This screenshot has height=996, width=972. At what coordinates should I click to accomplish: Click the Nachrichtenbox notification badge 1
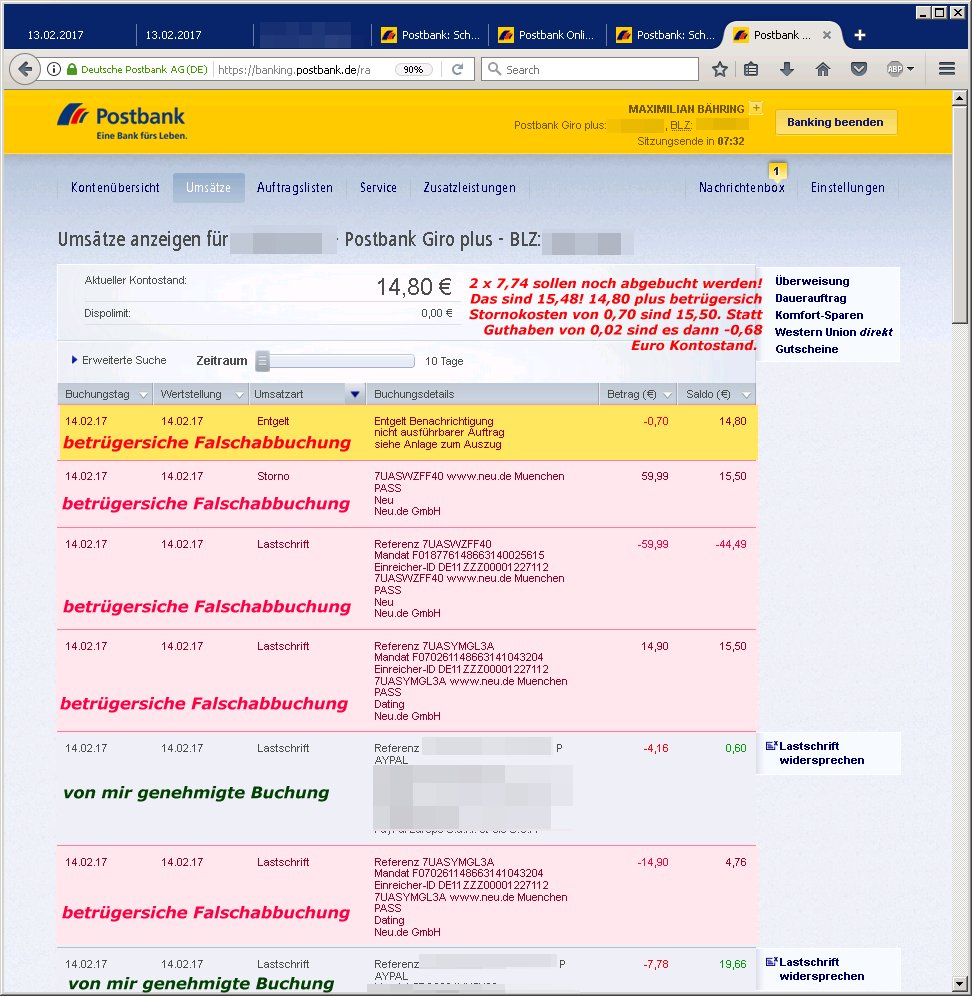776,171
